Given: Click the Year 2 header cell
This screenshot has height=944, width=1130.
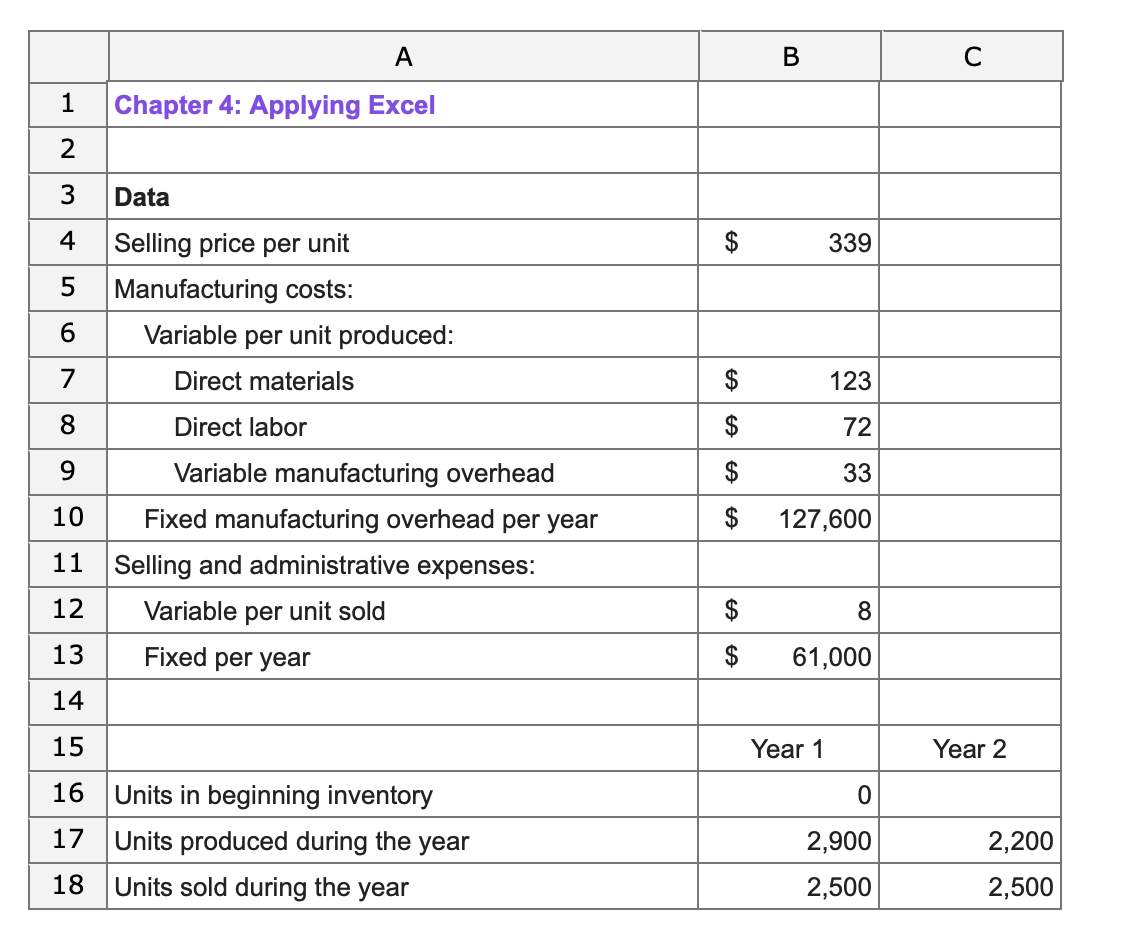Looking at the screenshot, I should (971, 748).
